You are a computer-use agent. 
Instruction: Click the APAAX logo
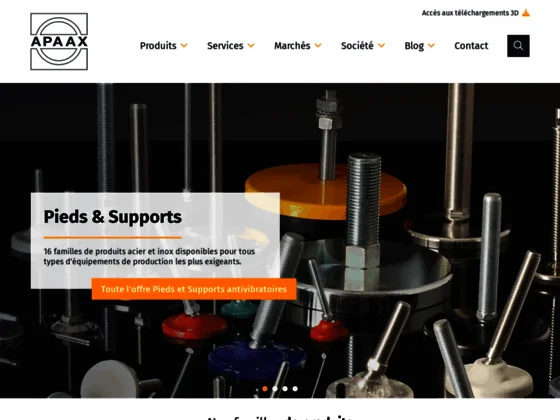point(59,41)
